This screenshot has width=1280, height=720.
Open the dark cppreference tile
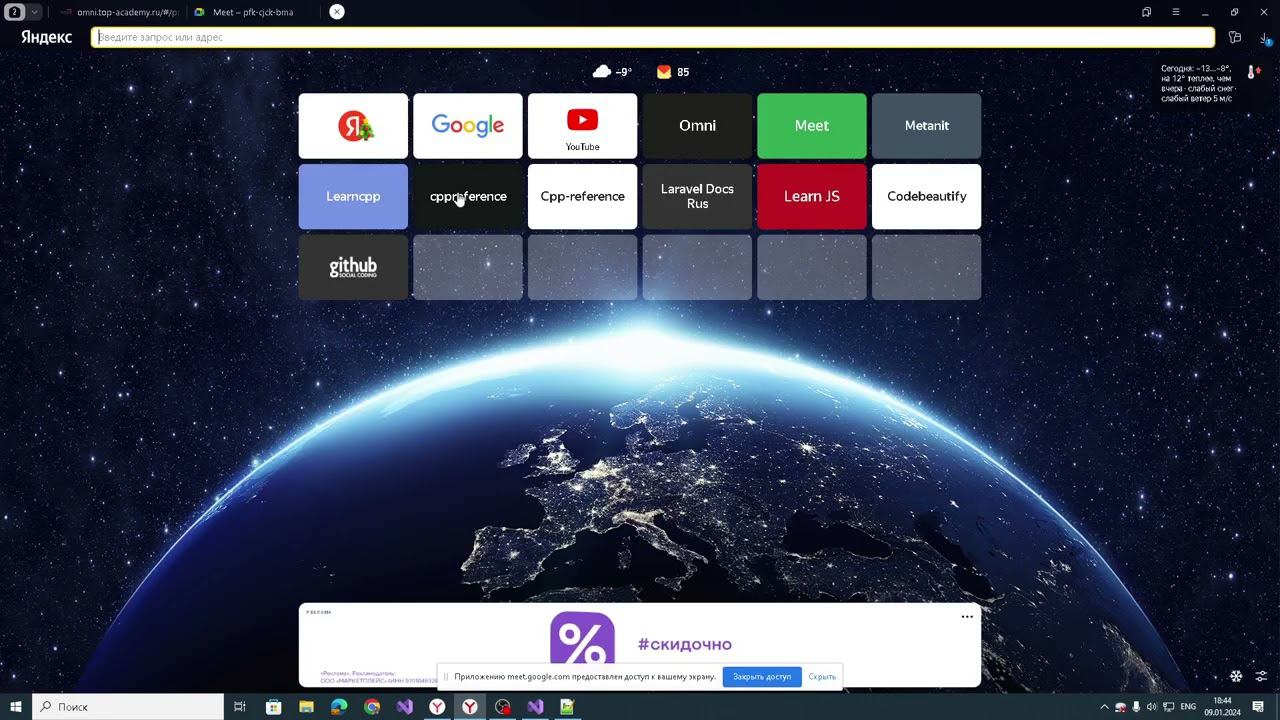point(468,197)
